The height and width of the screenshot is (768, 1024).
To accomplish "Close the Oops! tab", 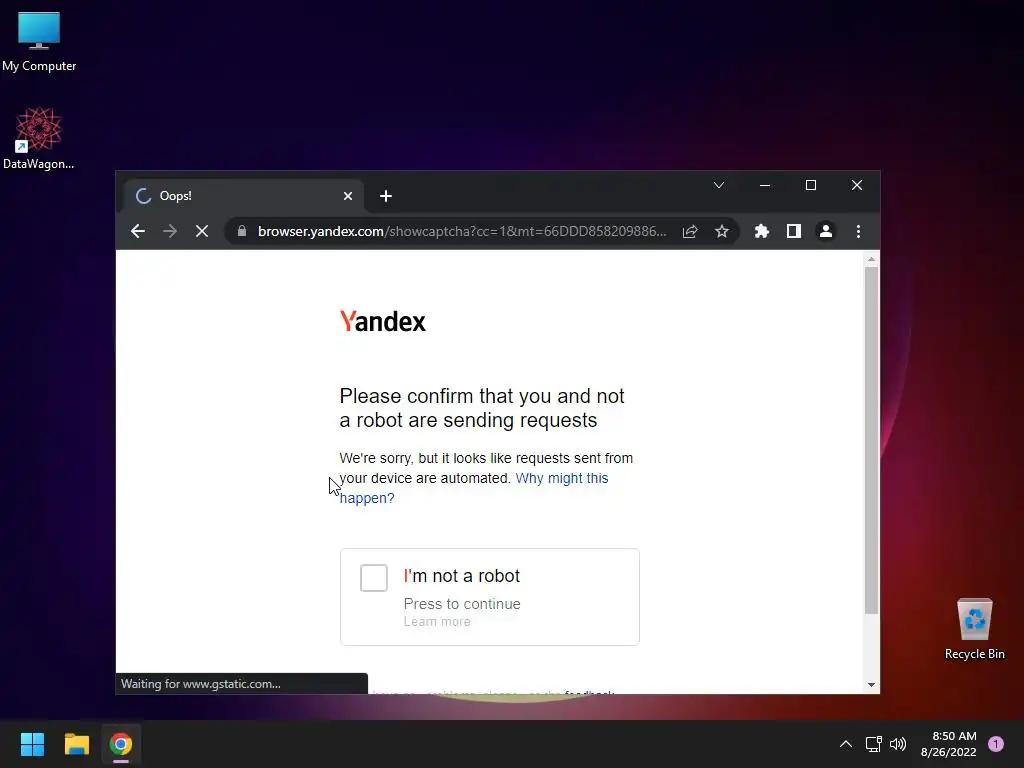I will tap(348, 196).
